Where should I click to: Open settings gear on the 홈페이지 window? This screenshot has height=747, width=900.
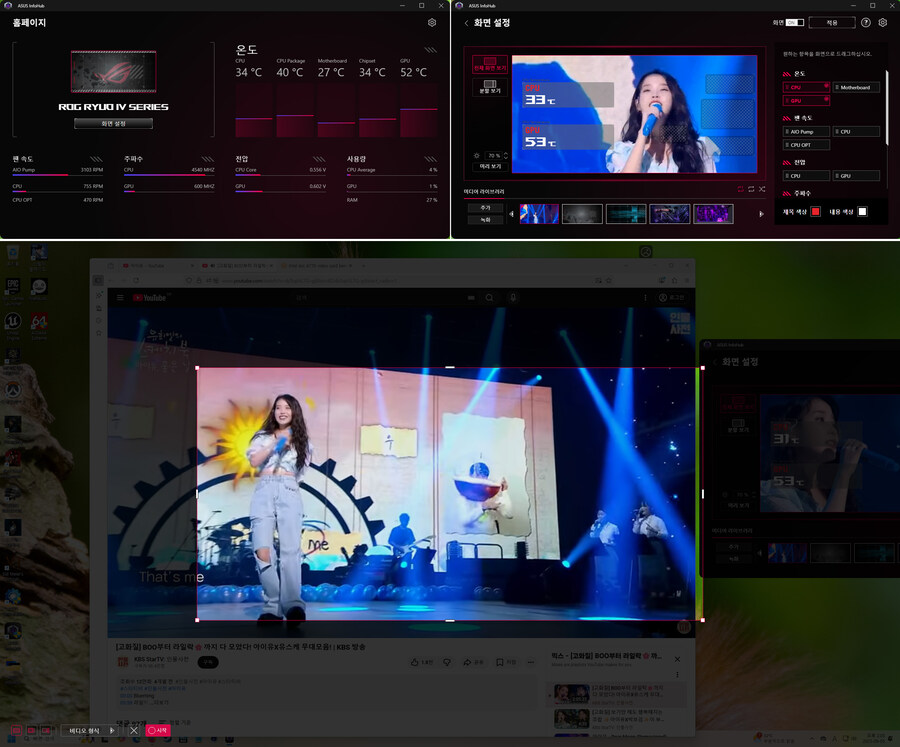click(x=432, y=22)
